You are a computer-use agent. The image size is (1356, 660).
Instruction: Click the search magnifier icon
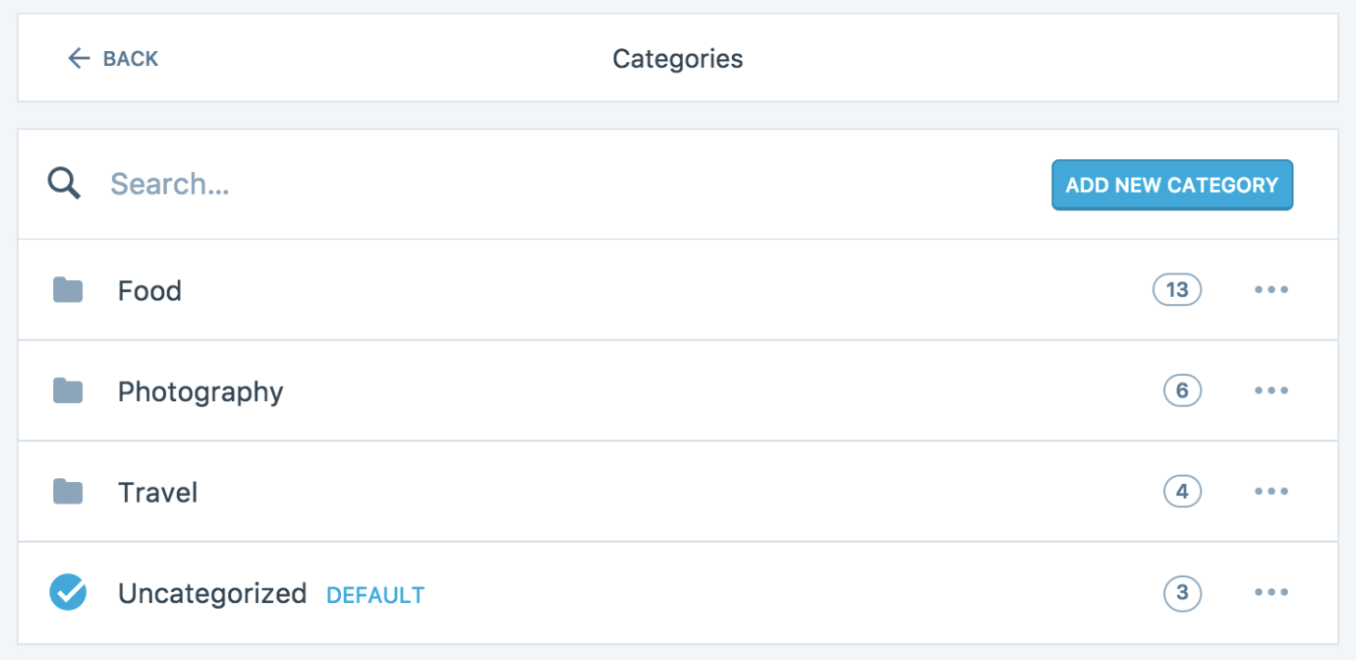pyautogui.click(x=64, y=184)
